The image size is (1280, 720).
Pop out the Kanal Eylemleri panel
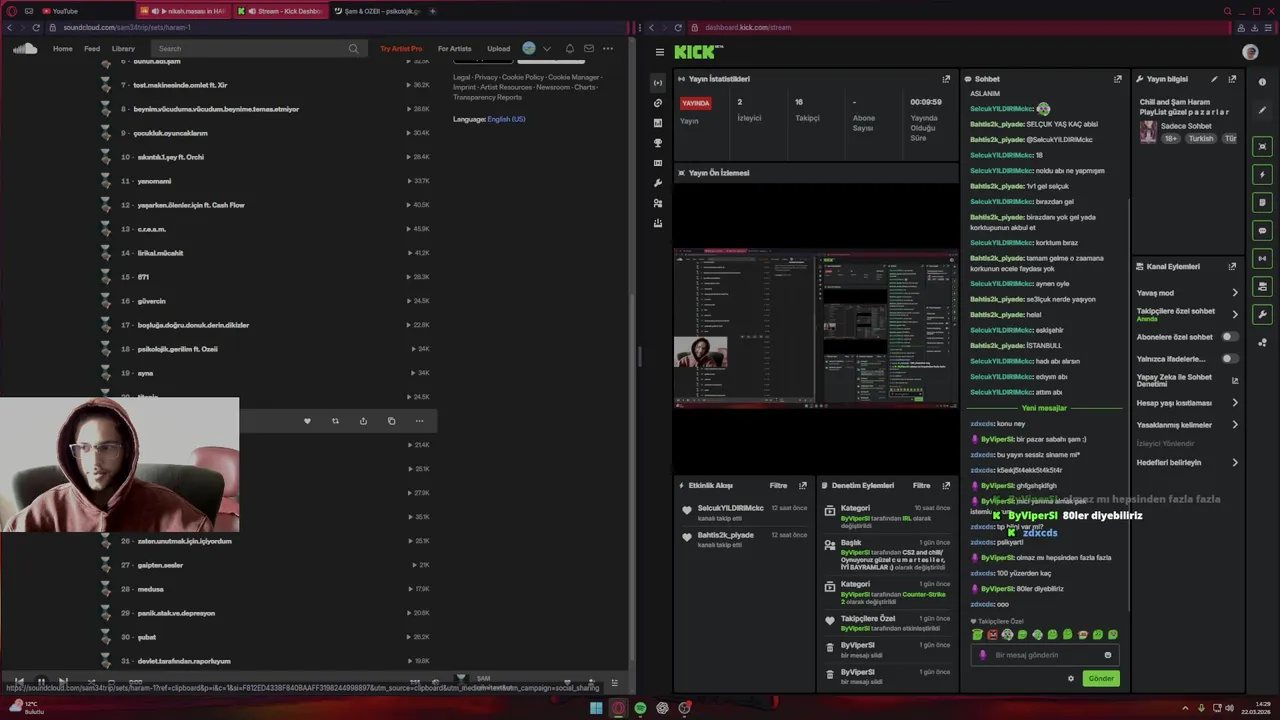(1232, 267)
